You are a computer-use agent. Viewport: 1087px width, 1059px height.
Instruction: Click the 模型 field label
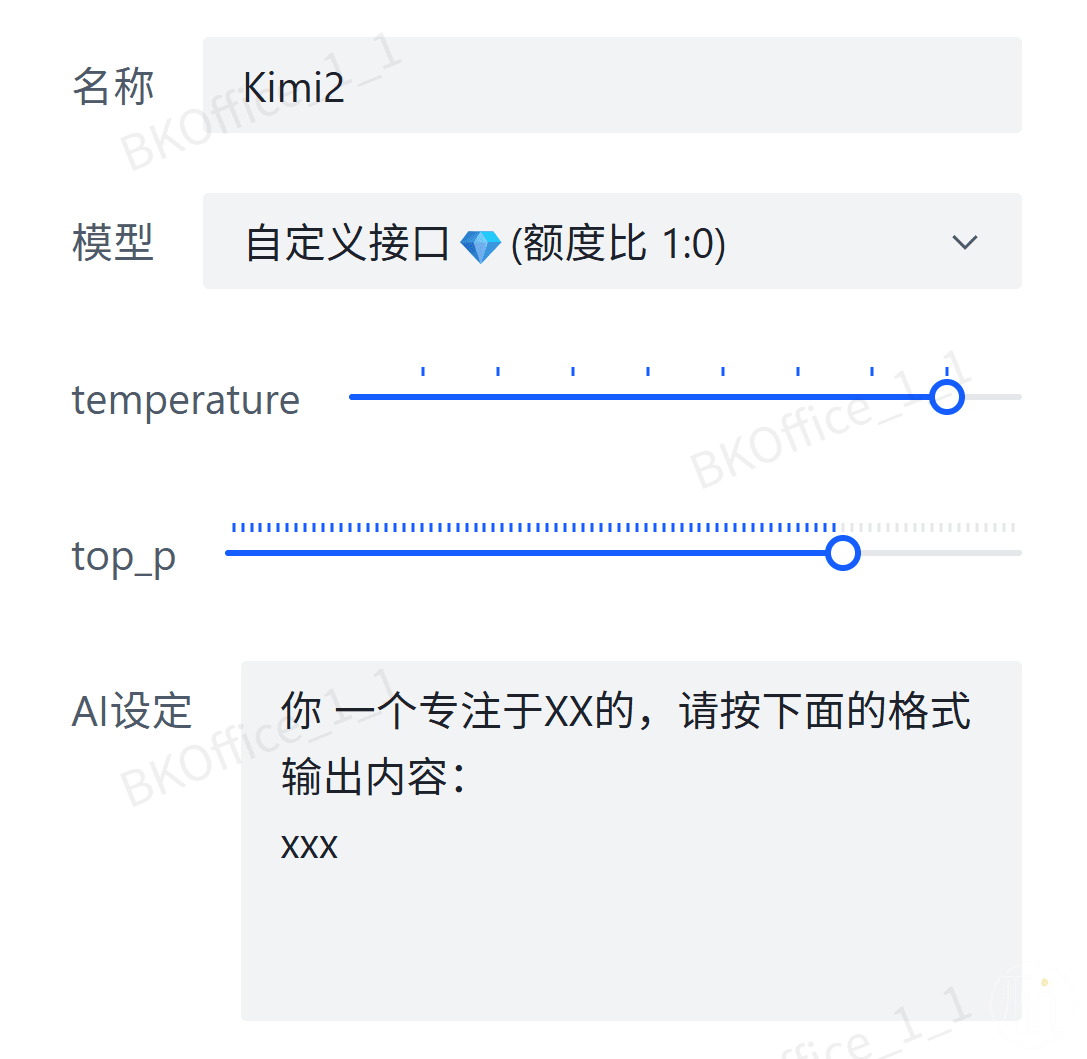point(113,243)
